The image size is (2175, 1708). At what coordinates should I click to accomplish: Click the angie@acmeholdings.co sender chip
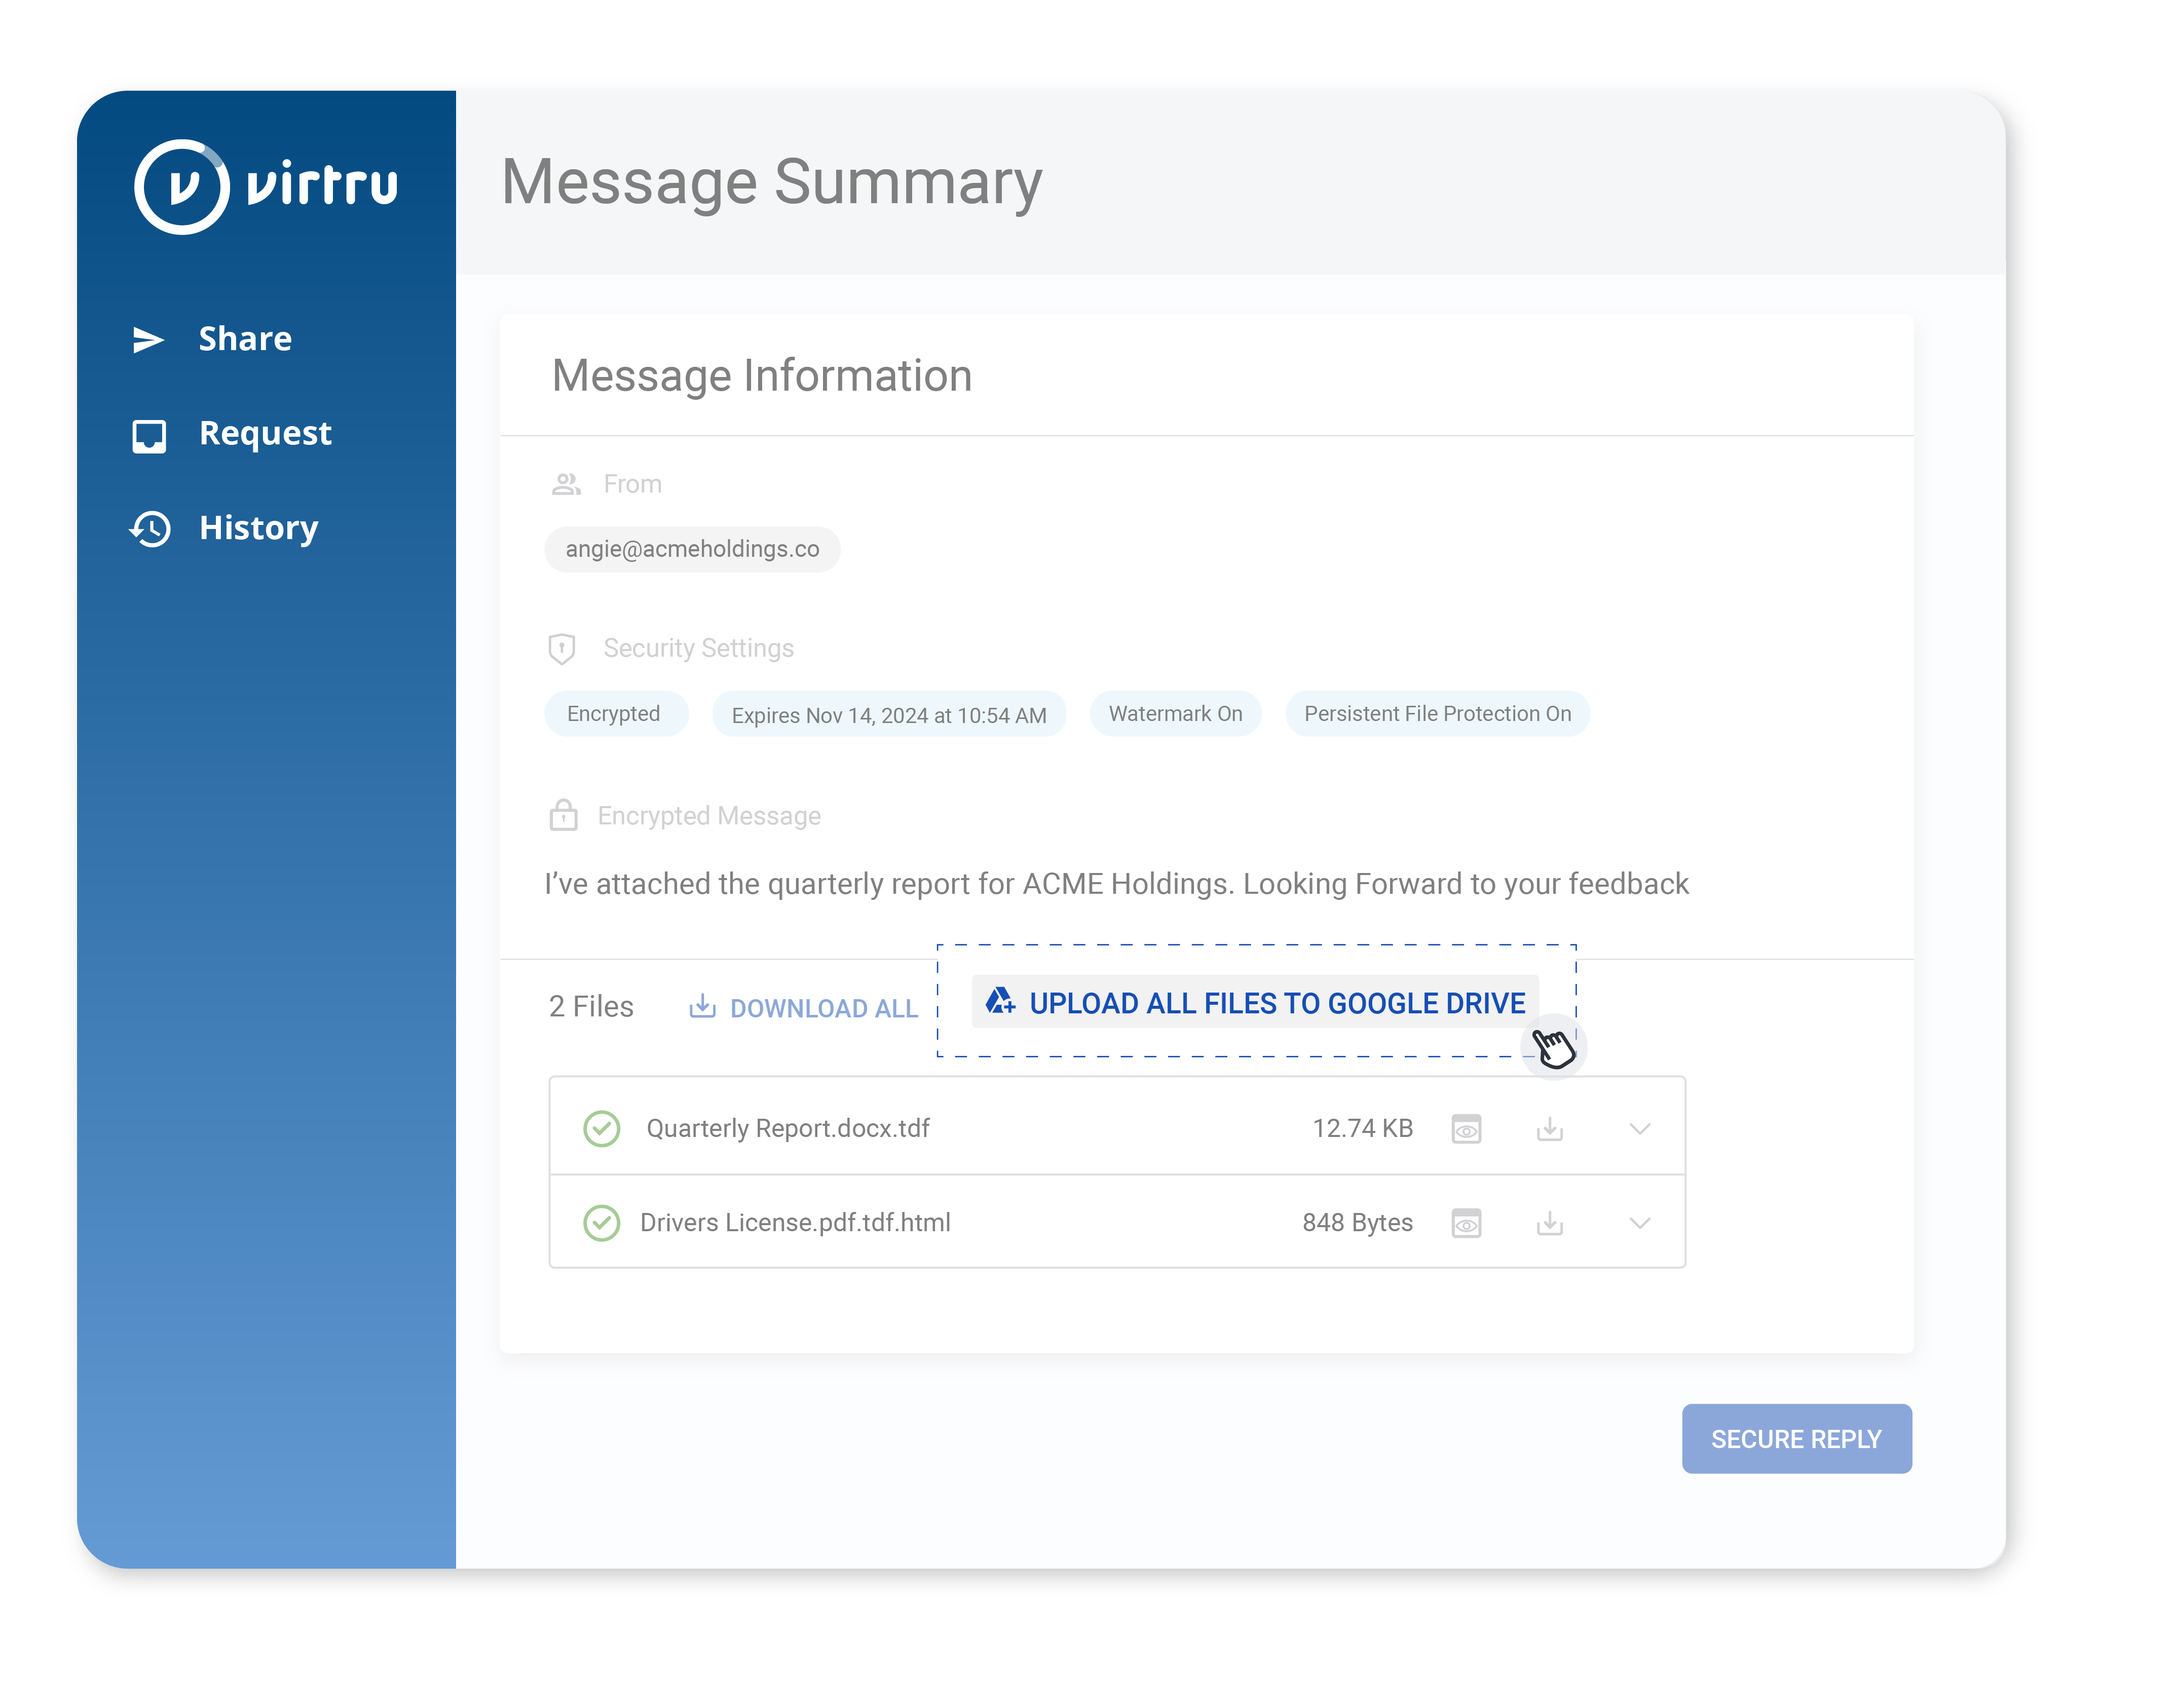(692, 549)
